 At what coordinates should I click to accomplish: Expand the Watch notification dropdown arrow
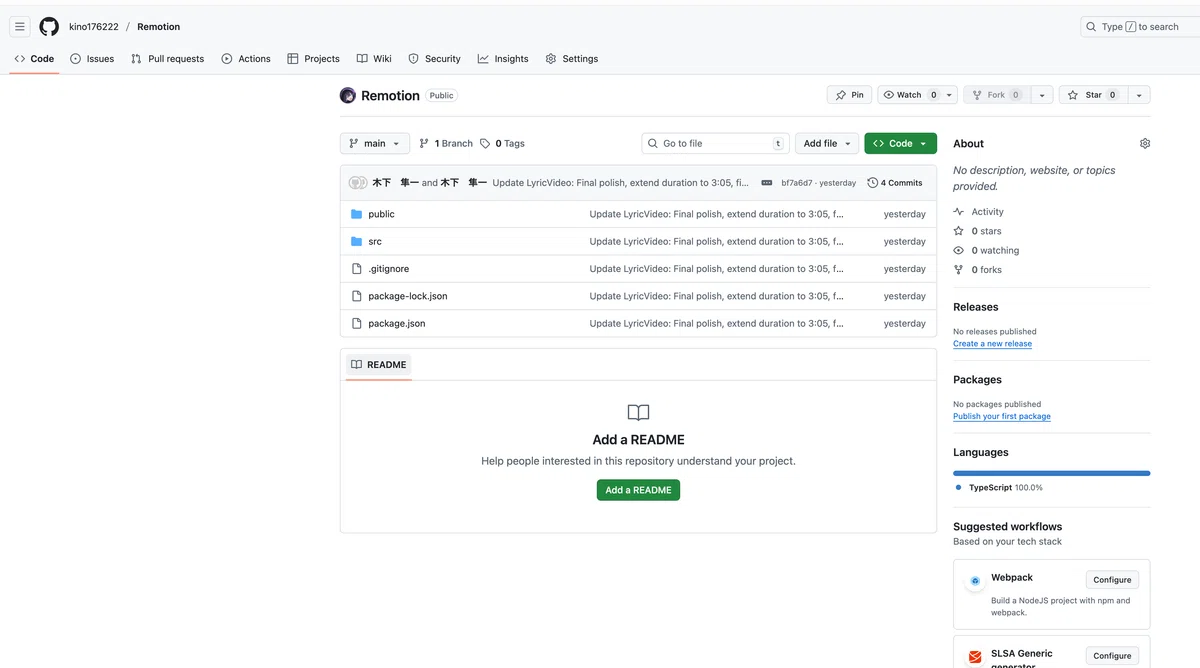950,95
